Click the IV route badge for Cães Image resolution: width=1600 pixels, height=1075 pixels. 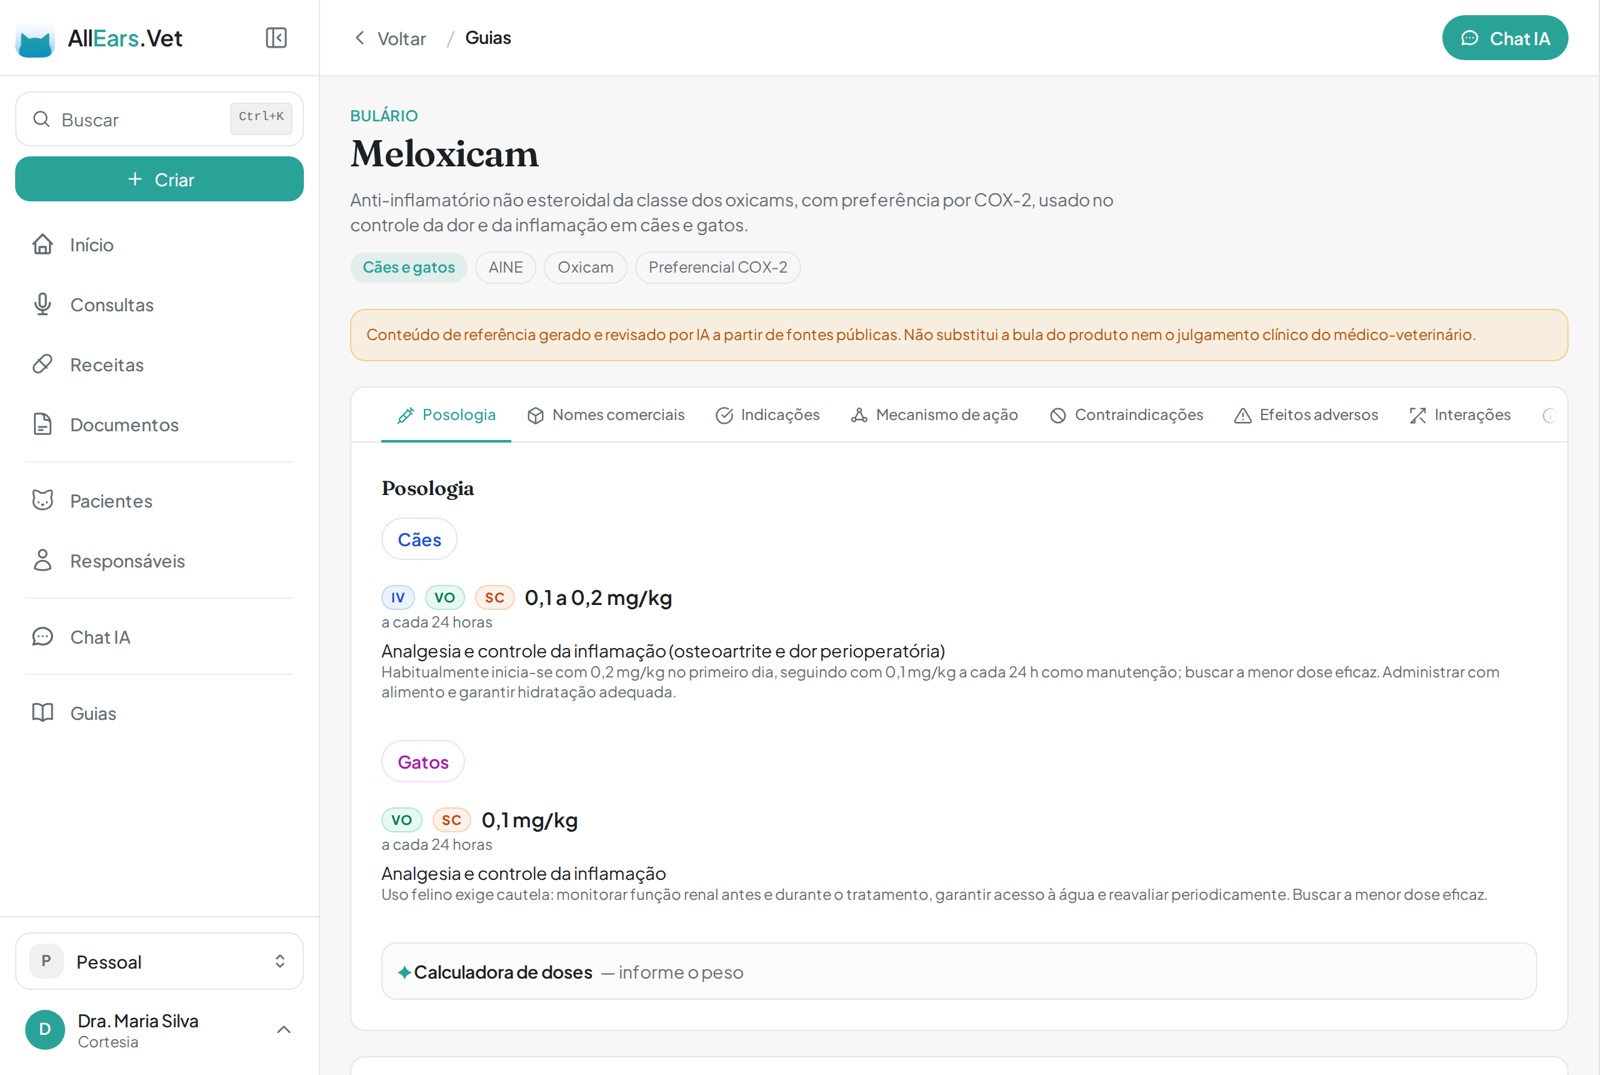[398, 597]
